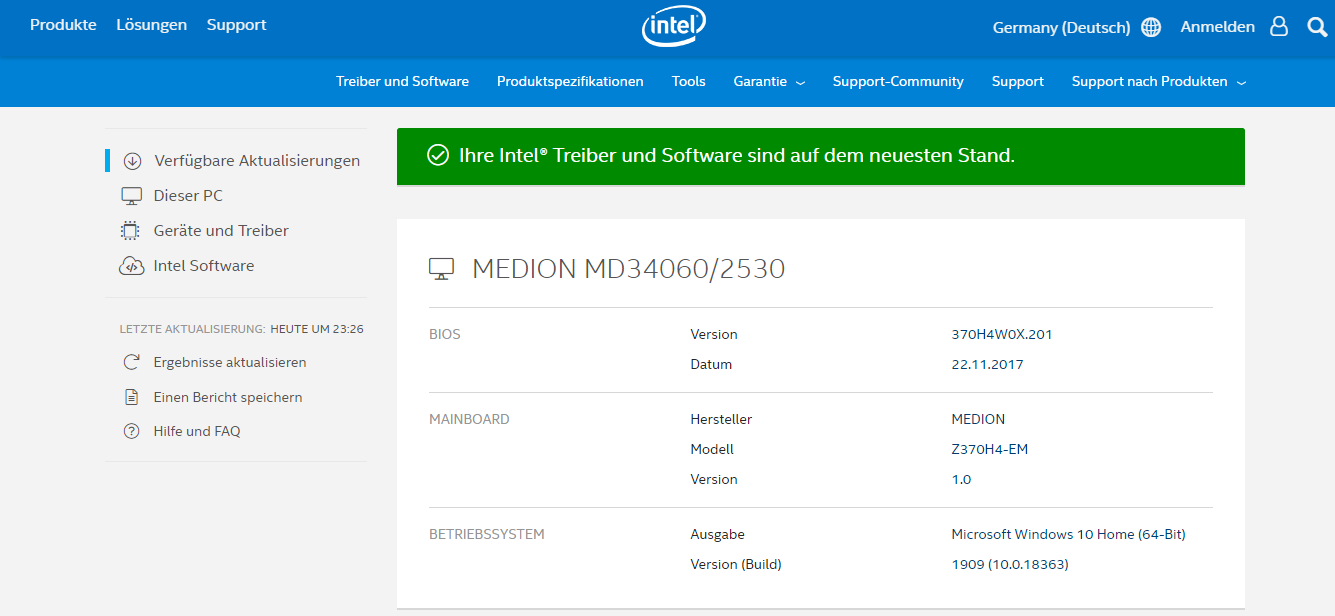Select Verfügbare Aktualisierungen in sidebar
The width and height of the screenshot is (1335, 616).
coord(257,161)
